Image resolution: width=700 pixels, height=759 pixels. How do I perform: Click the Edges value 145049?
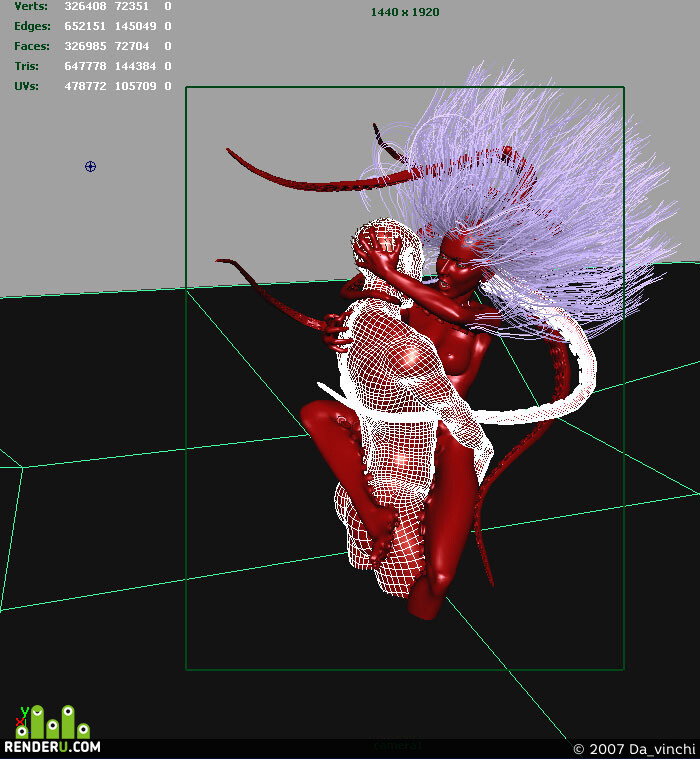[x=136, y=26]
